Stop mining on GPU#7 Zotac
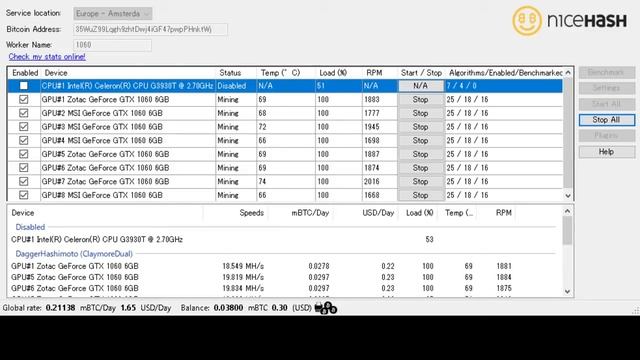 tap(420, 182)
